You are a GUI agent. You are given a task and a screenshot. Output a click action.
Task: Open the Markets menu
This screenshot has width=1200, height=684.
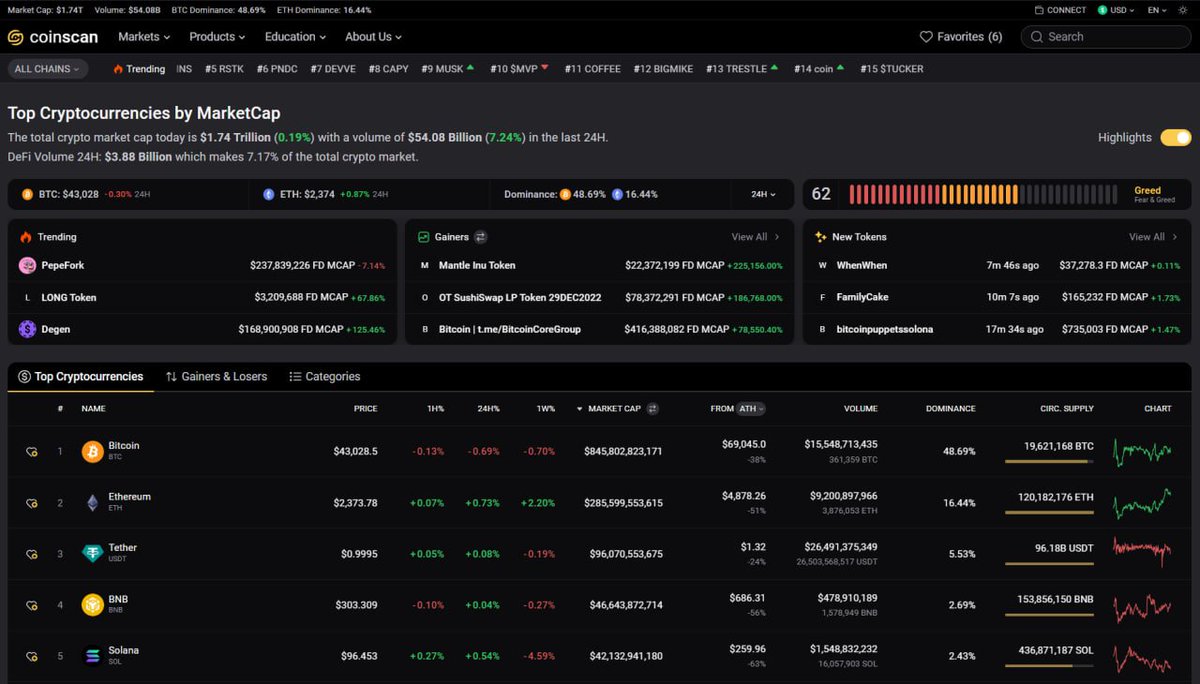(144, 37)
